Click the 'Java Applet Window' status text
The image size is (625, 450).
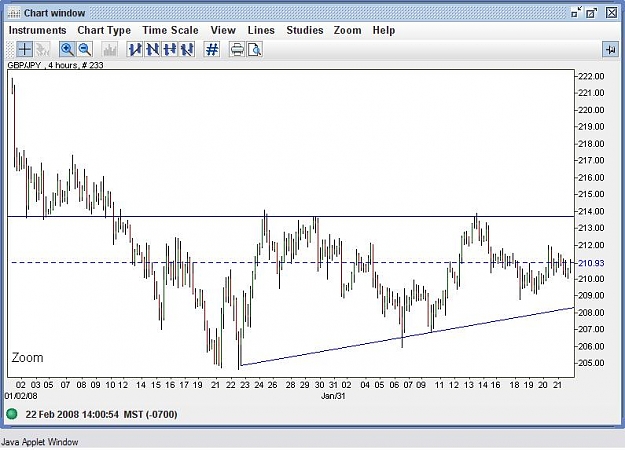pyautogui.click(x=39, y=442)
